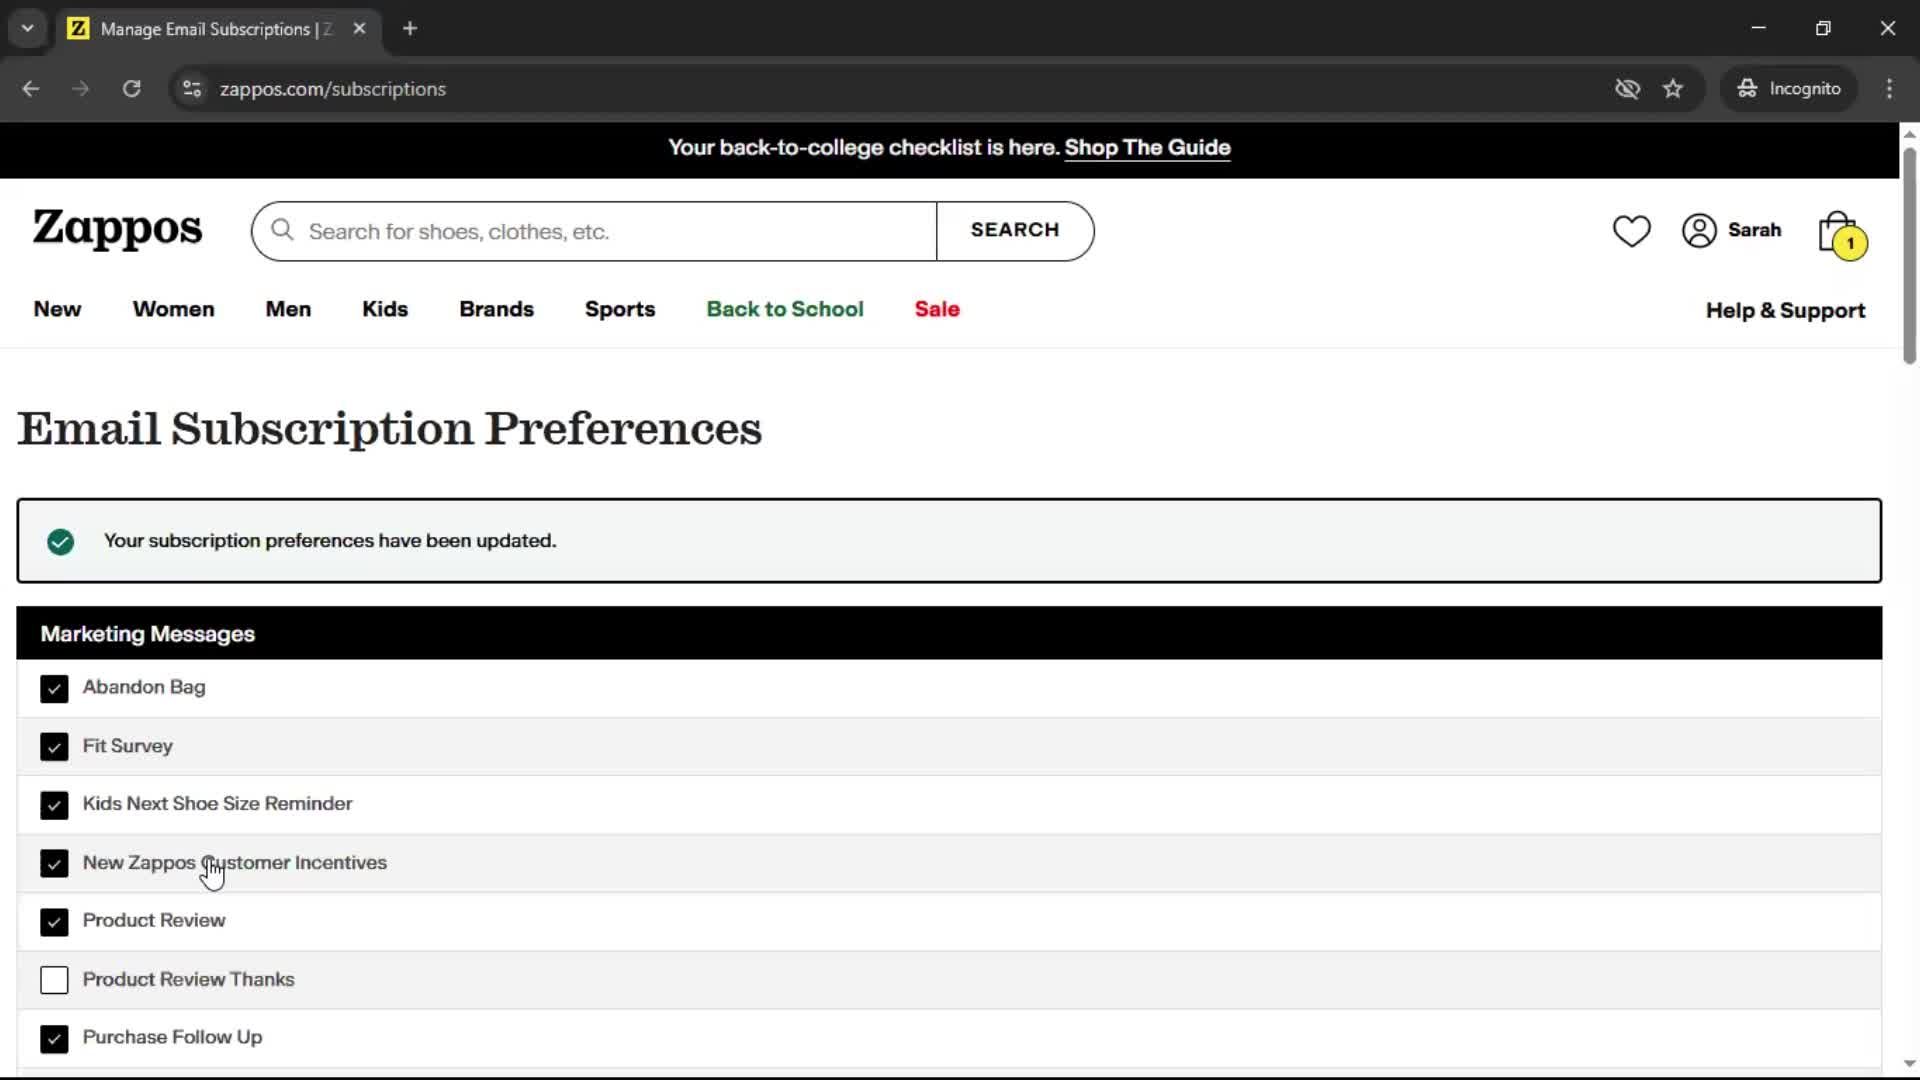
Task: Click the account avatar icon
Action: [x=1699, y=231]
